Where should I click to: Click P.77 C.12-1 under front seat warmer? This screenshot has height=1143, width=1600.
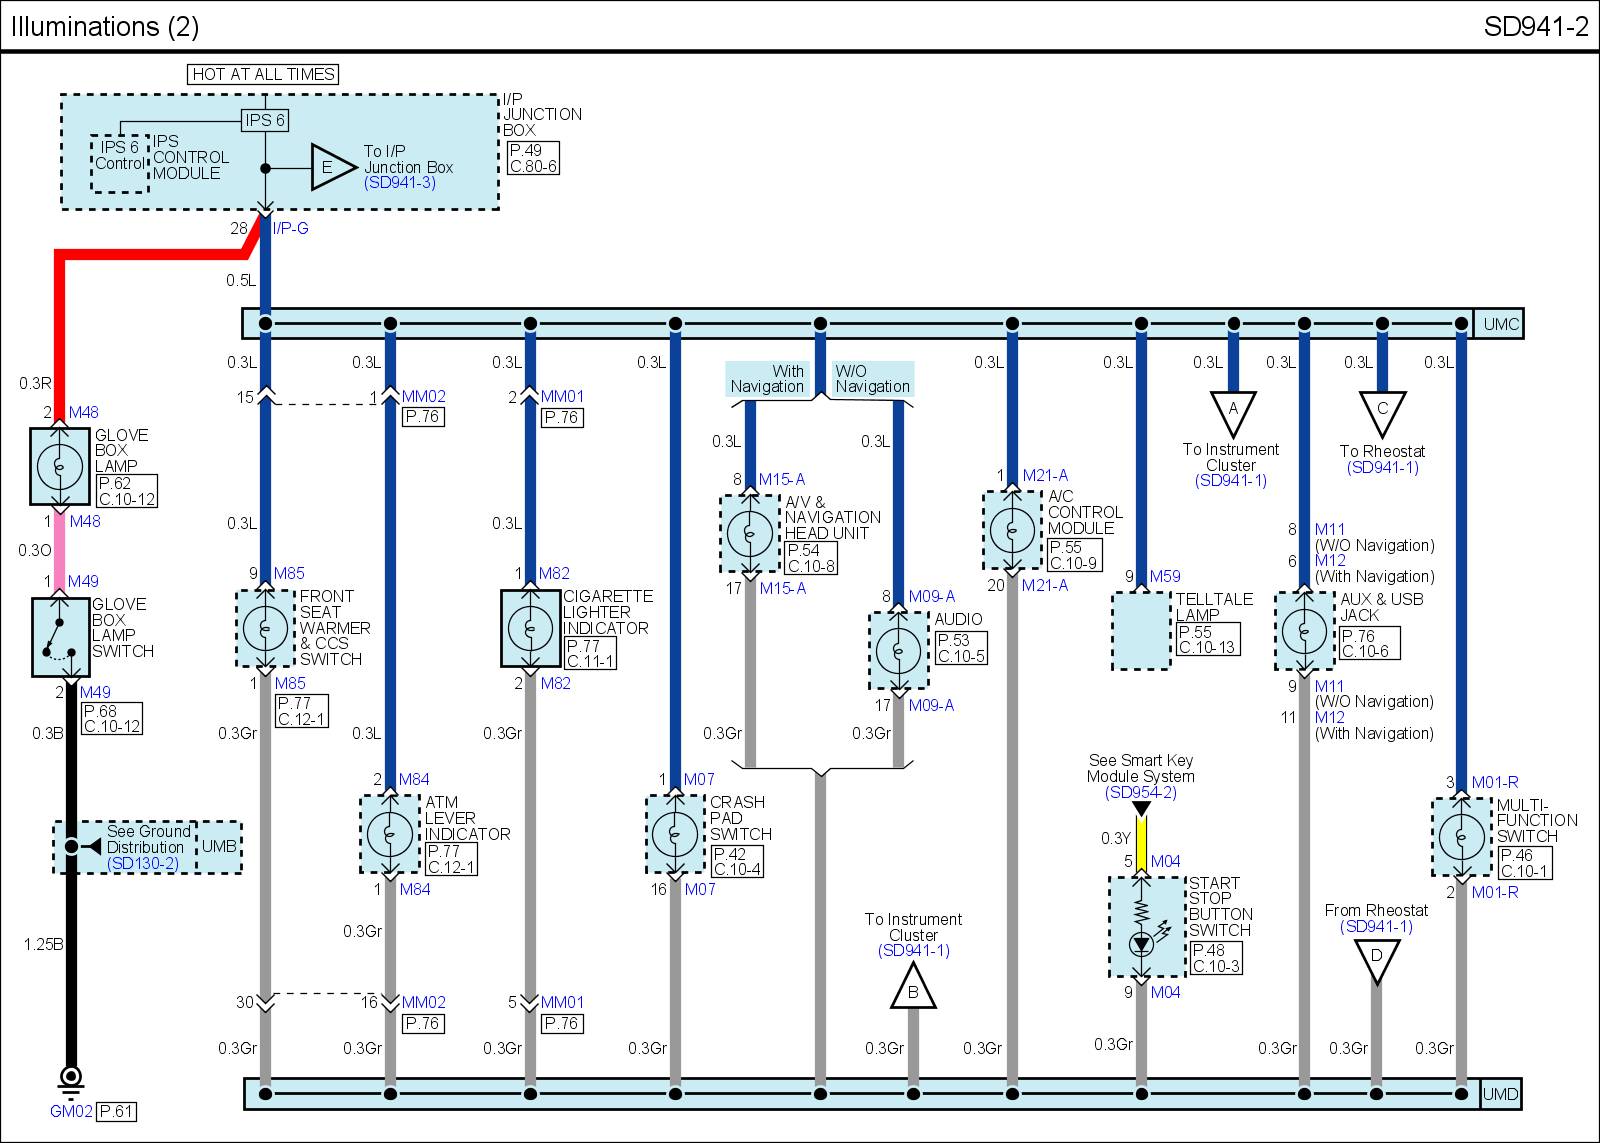pyautogui.click(x=302, y=712)
